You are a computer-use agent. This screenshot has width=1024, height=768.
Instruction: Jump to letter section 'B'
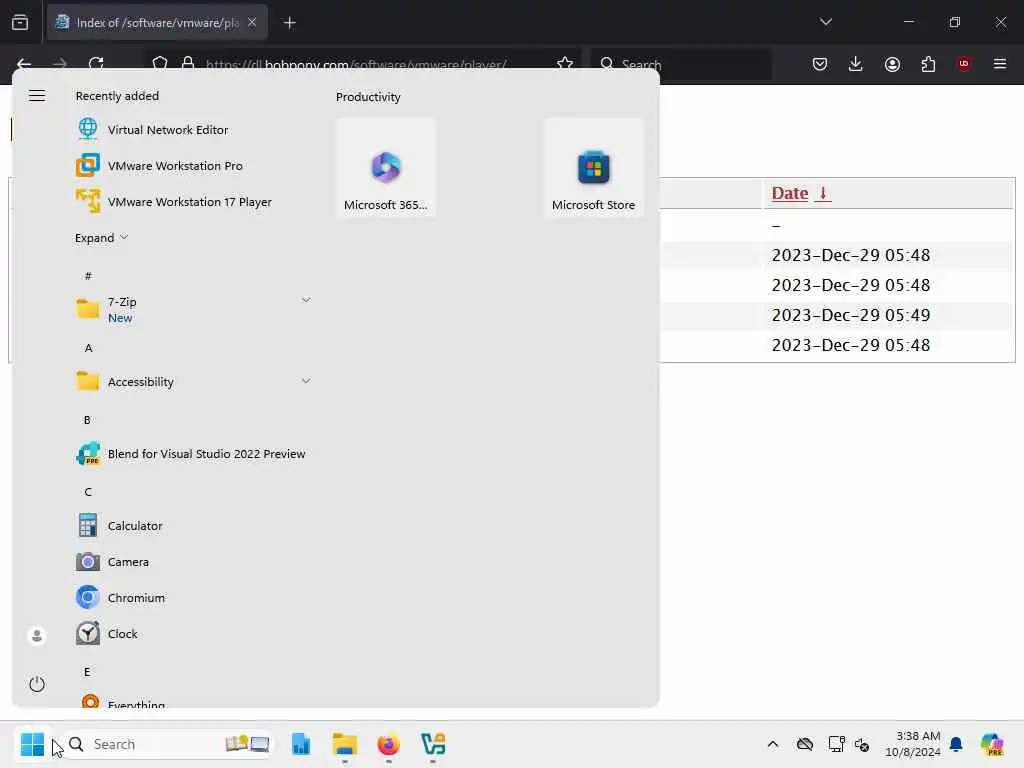tap(88, 420)
